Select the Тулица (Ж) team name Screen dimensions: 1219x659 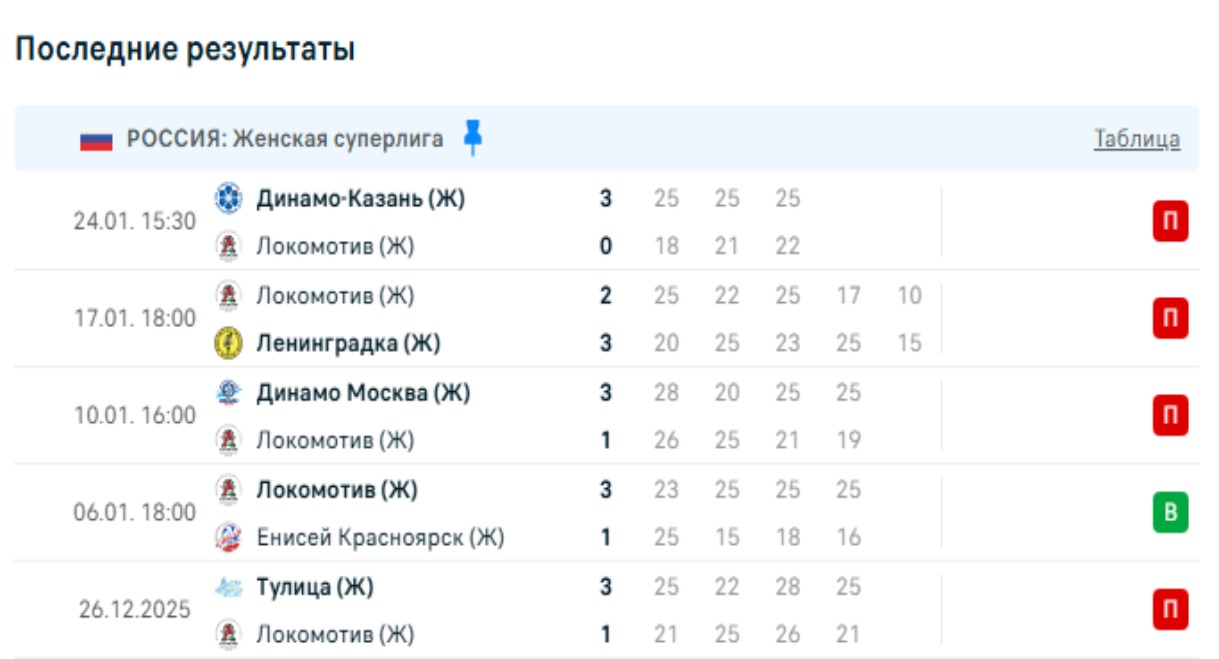(x=315, y=588)
